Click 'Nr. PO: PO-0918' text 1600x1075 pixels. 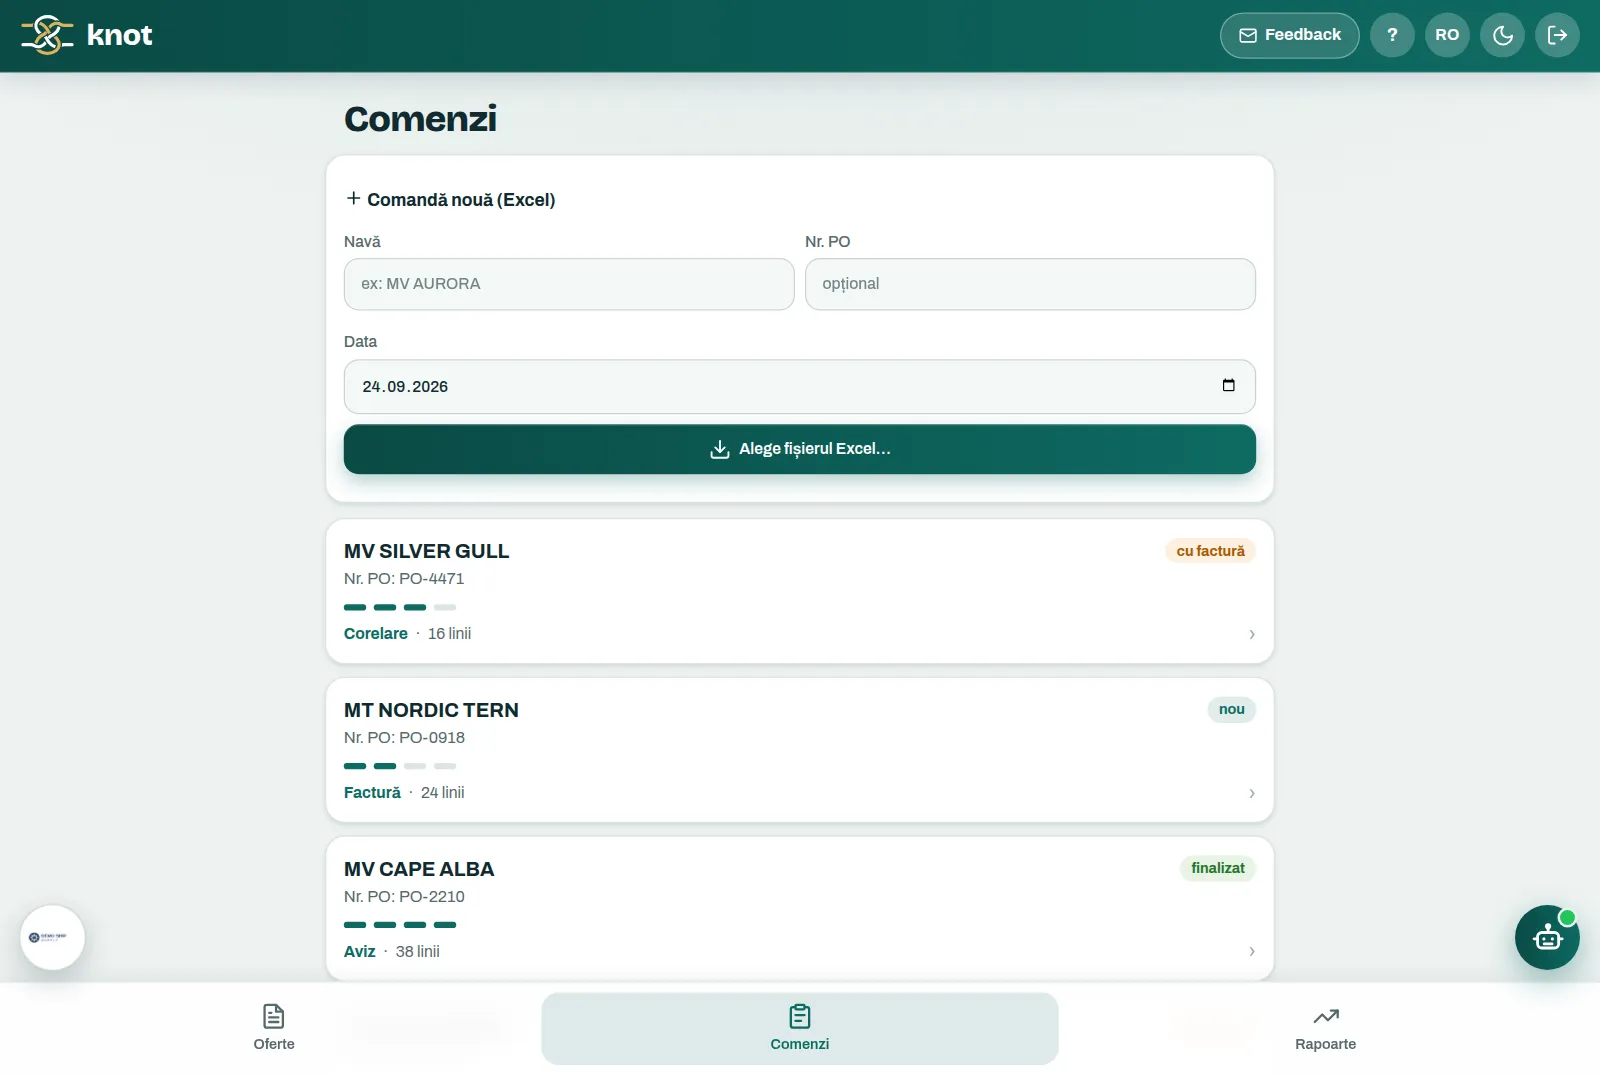click(404, 738)
